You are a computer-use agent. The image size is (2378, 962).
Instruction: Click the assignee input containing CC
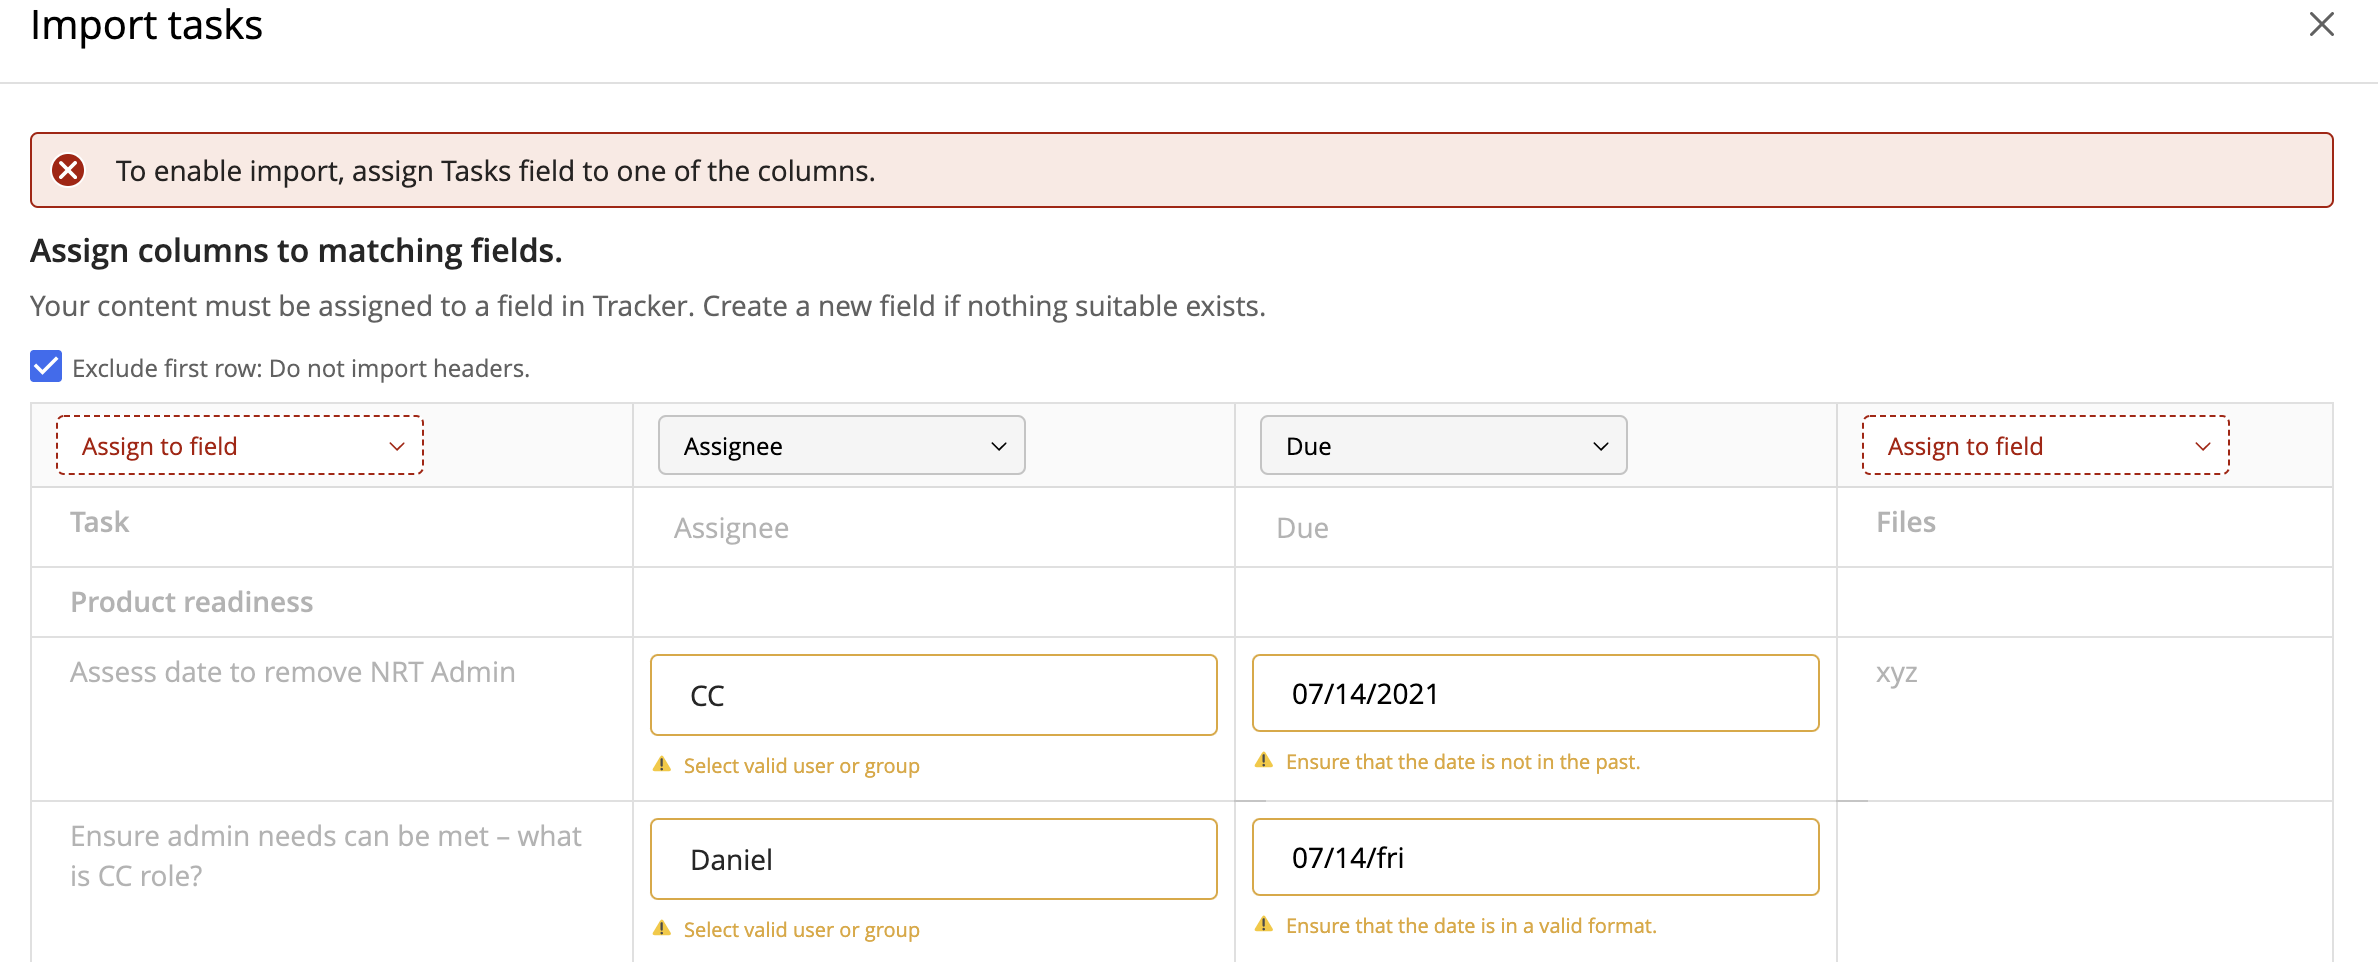tap(933, 695)
